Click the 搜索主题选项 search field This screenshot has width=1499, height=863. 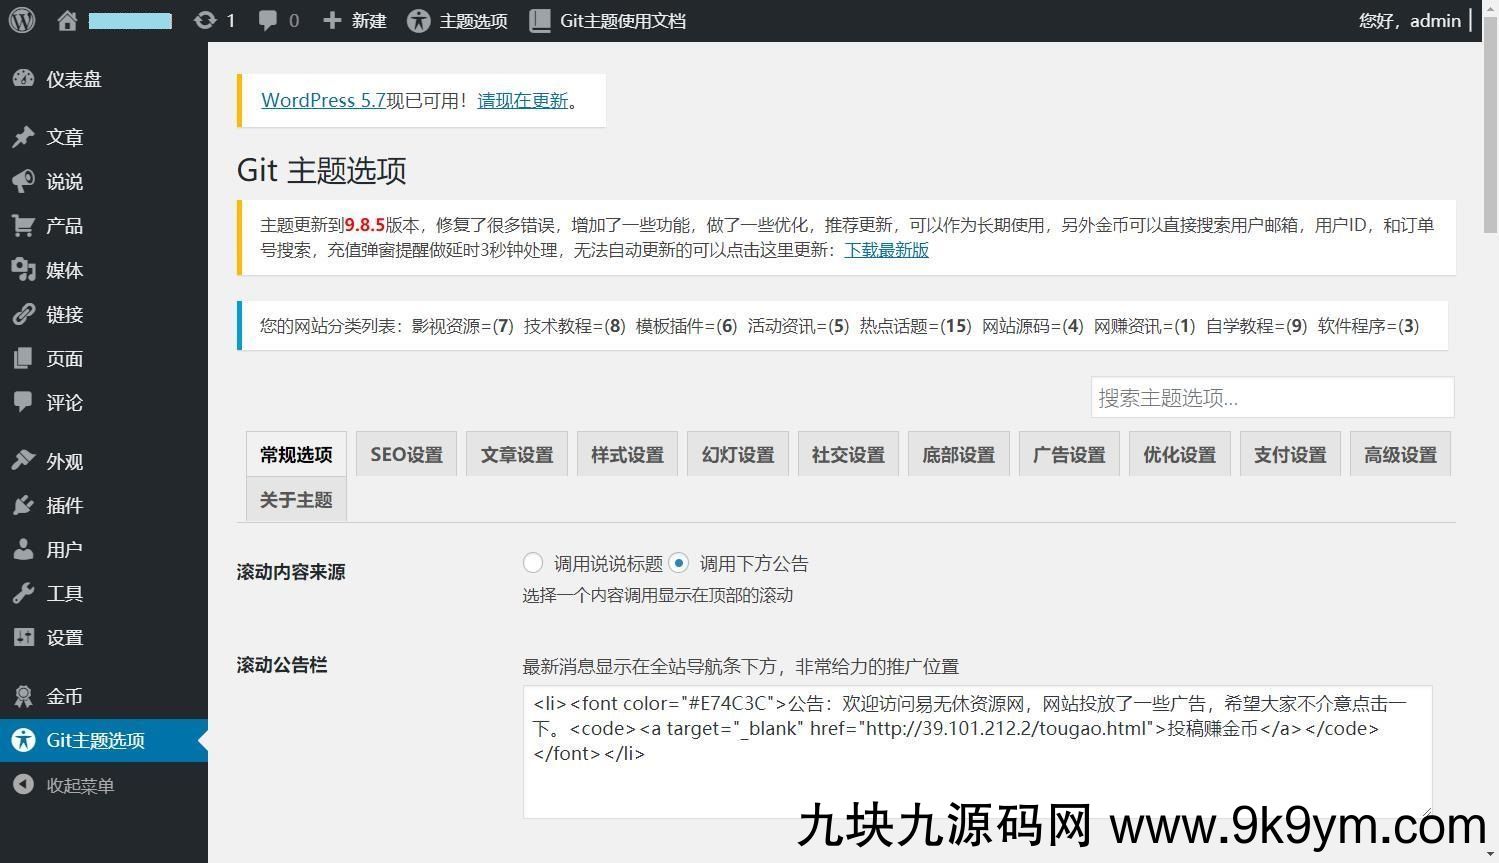click(1271, 397)
